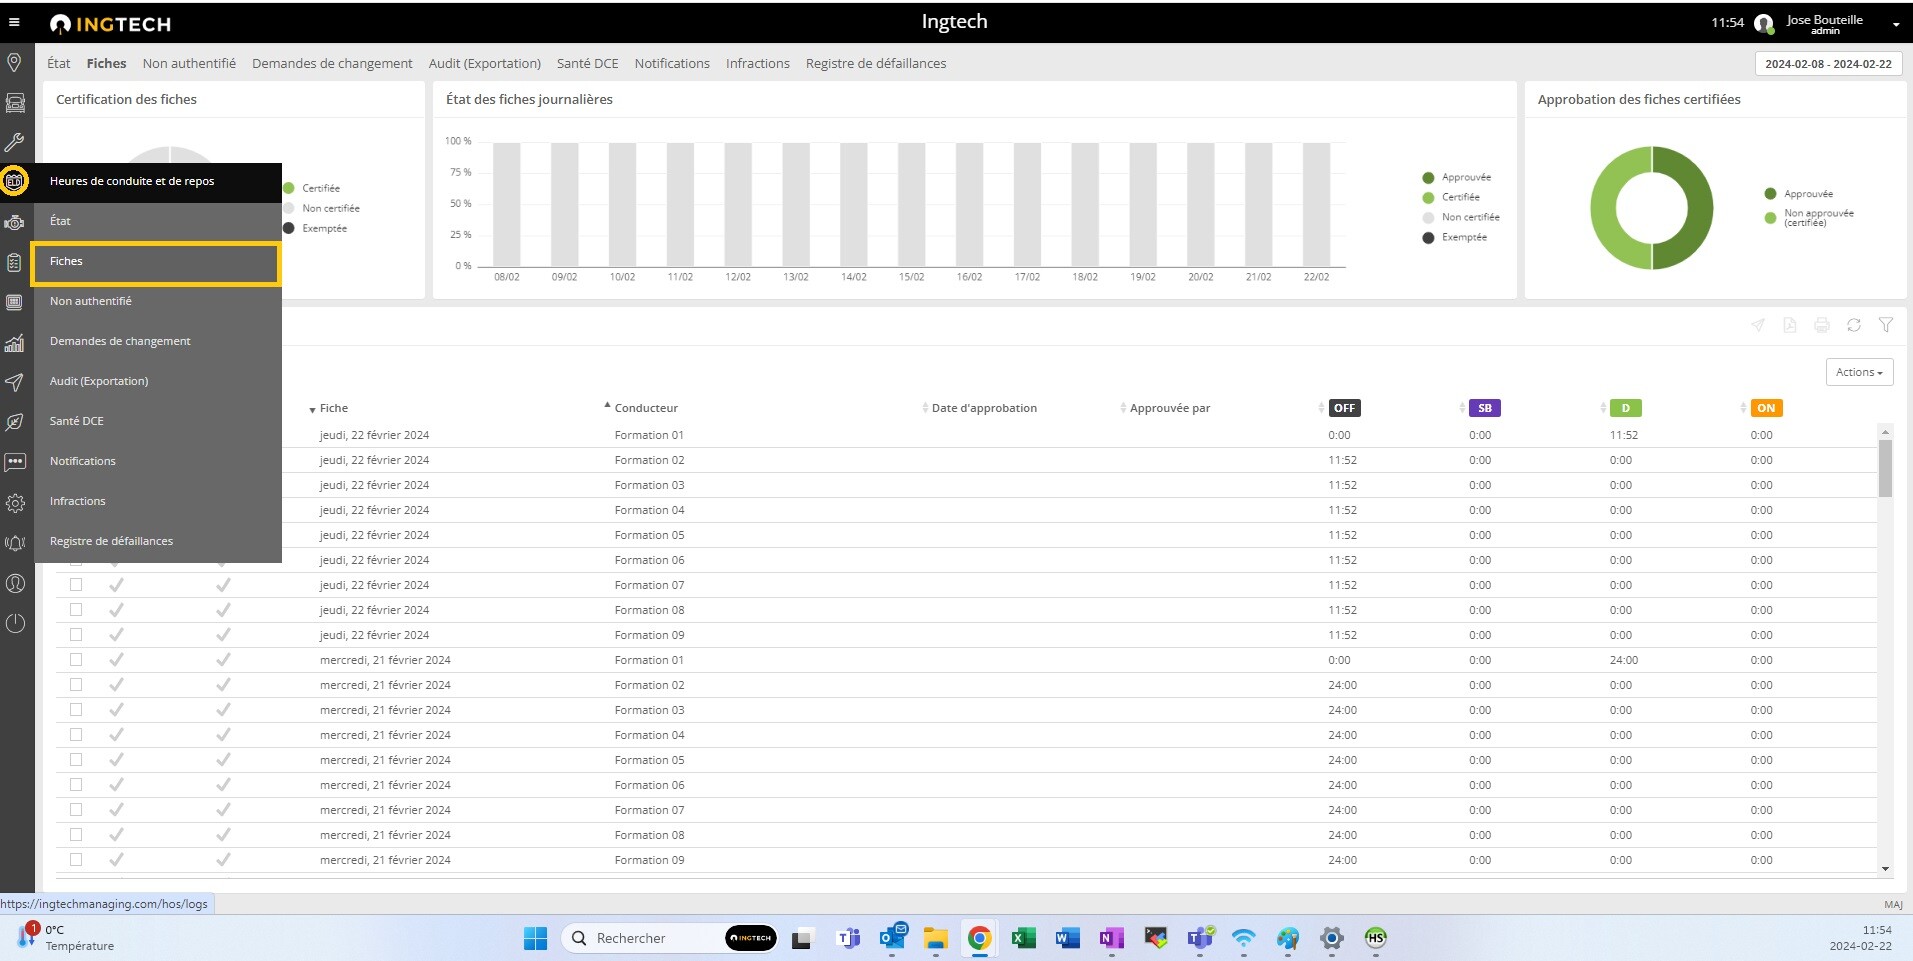Click the filter funnel icon

pos(1885,325)
